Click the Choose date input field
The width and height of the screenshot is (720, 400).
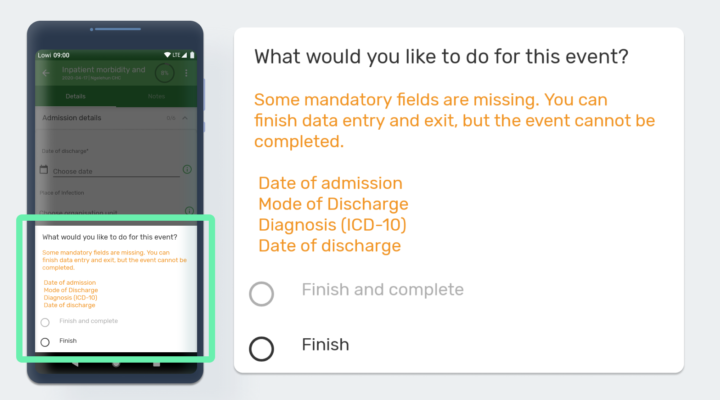(116, 171)
